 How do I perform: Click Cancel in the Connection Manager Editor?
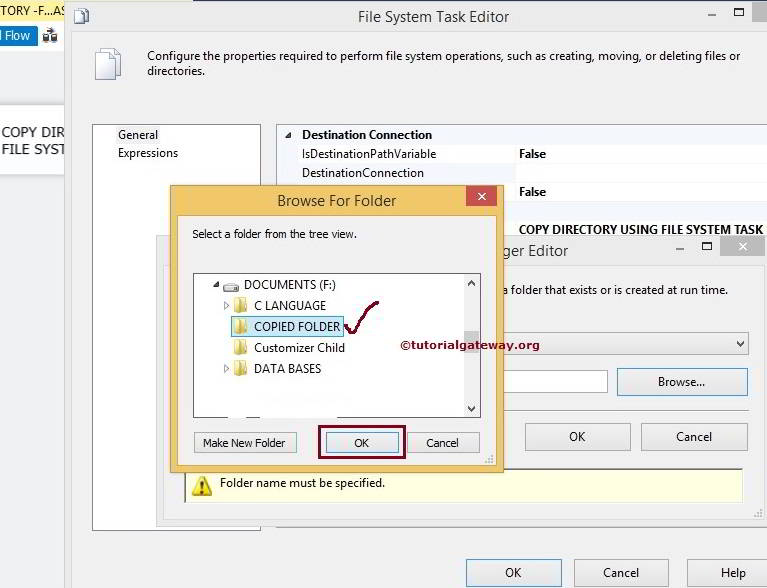click(x=694, y=437)
